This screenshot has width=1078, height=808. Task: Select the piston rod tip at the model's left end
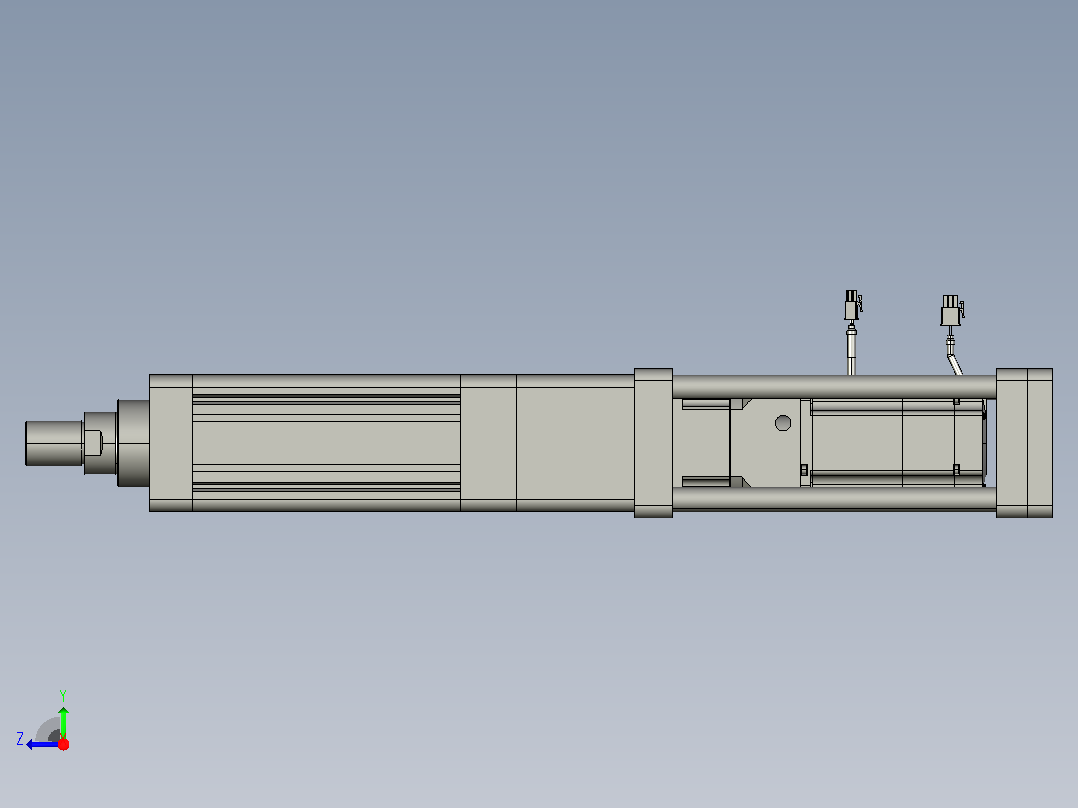tap(54, 444)
